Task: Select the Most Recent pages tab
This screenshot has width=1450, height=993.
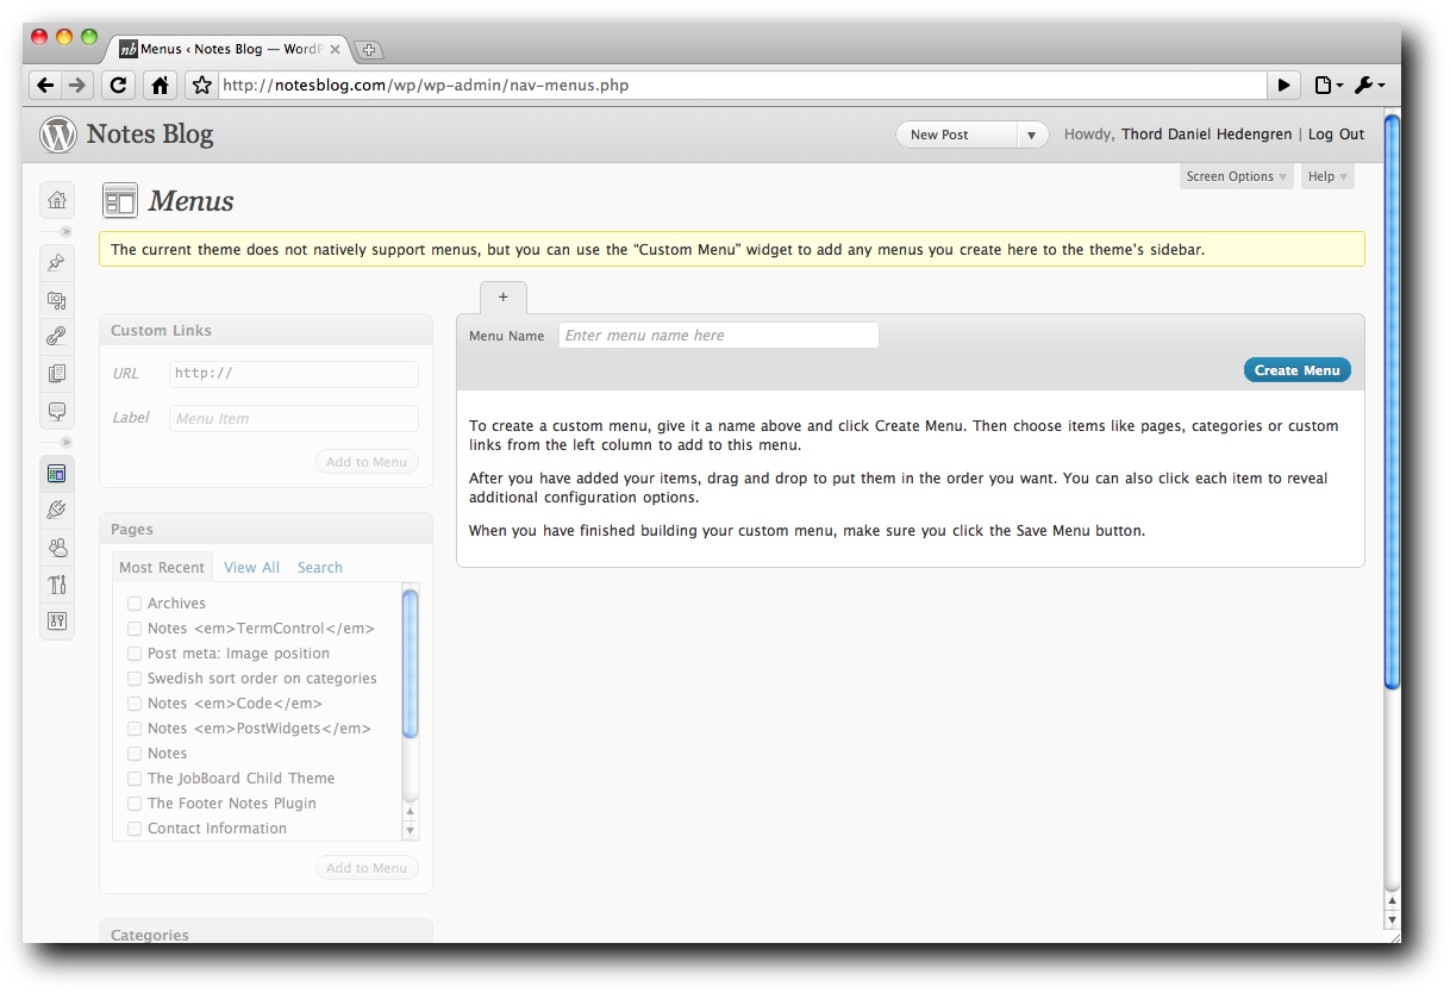Action: (162, 567)
